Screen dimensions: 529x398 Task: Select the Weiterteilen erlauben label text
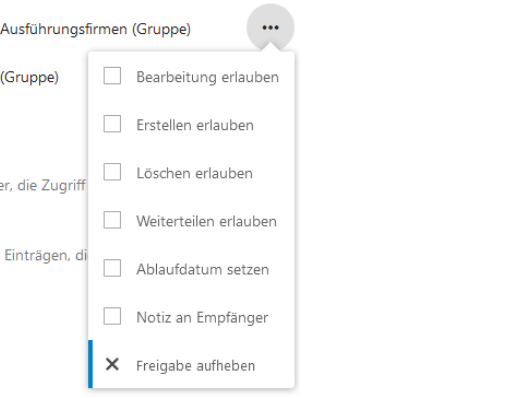click(x=206, y=222)
